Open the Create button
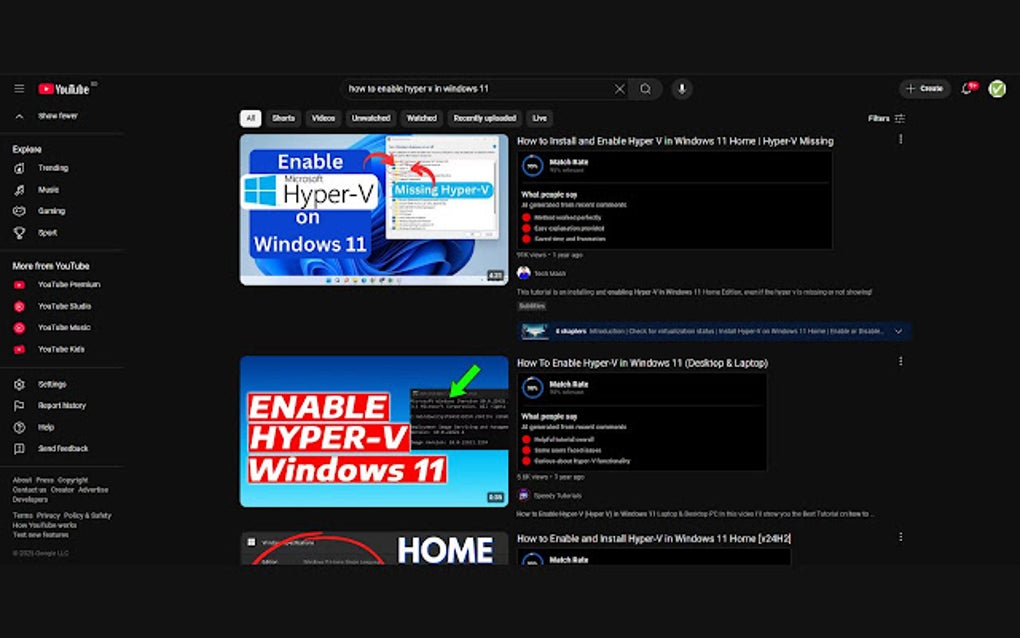This screenshot has width=1020, height=638. click(924, 88)
